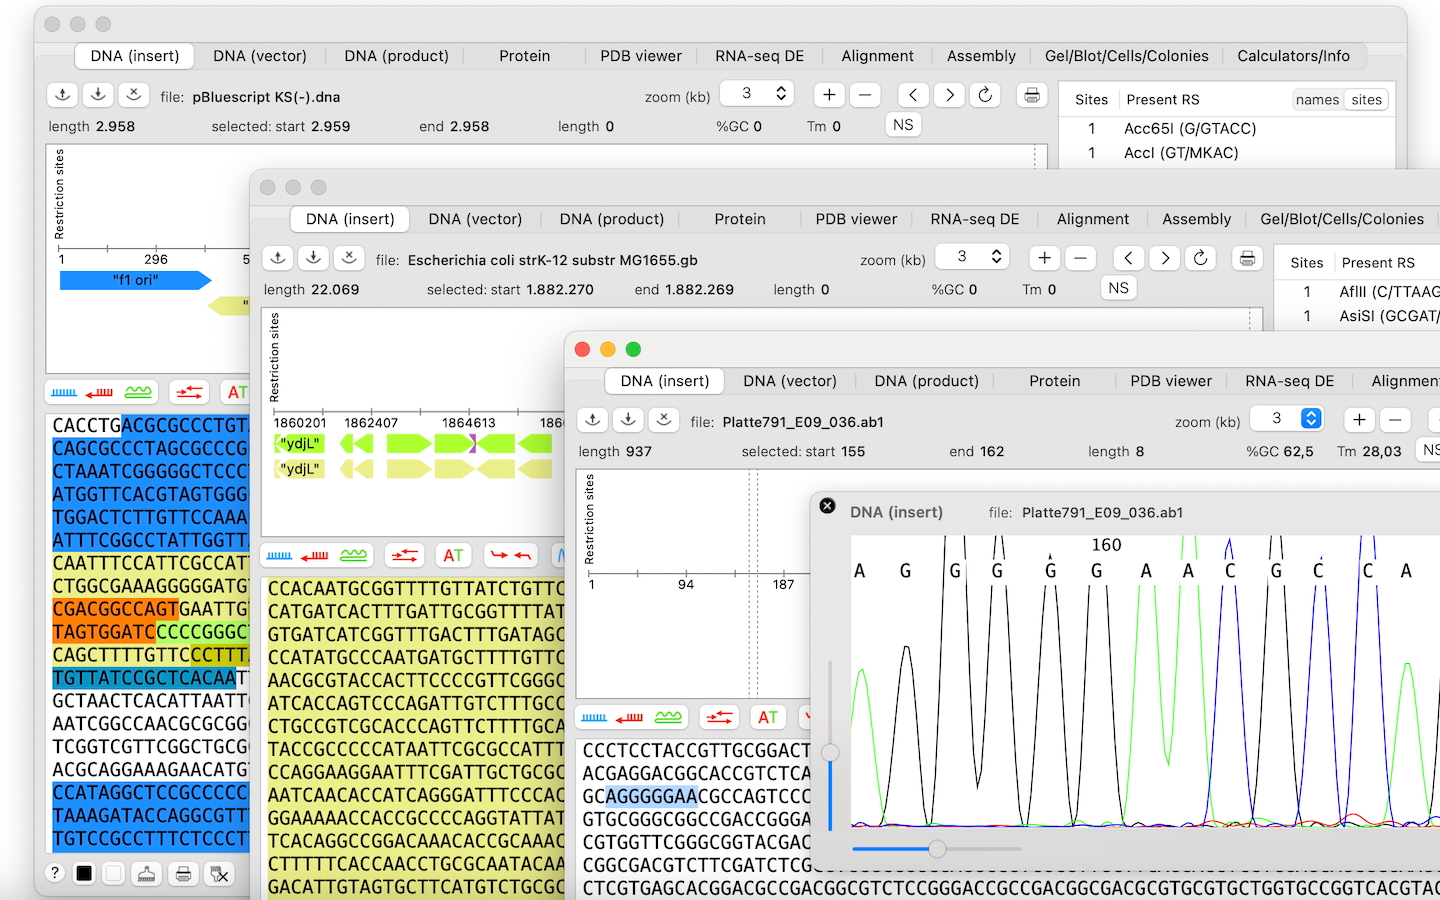Close the Platte791 chromatogram overlay panel
The image size is (1440, 900).
coord(827,506)
